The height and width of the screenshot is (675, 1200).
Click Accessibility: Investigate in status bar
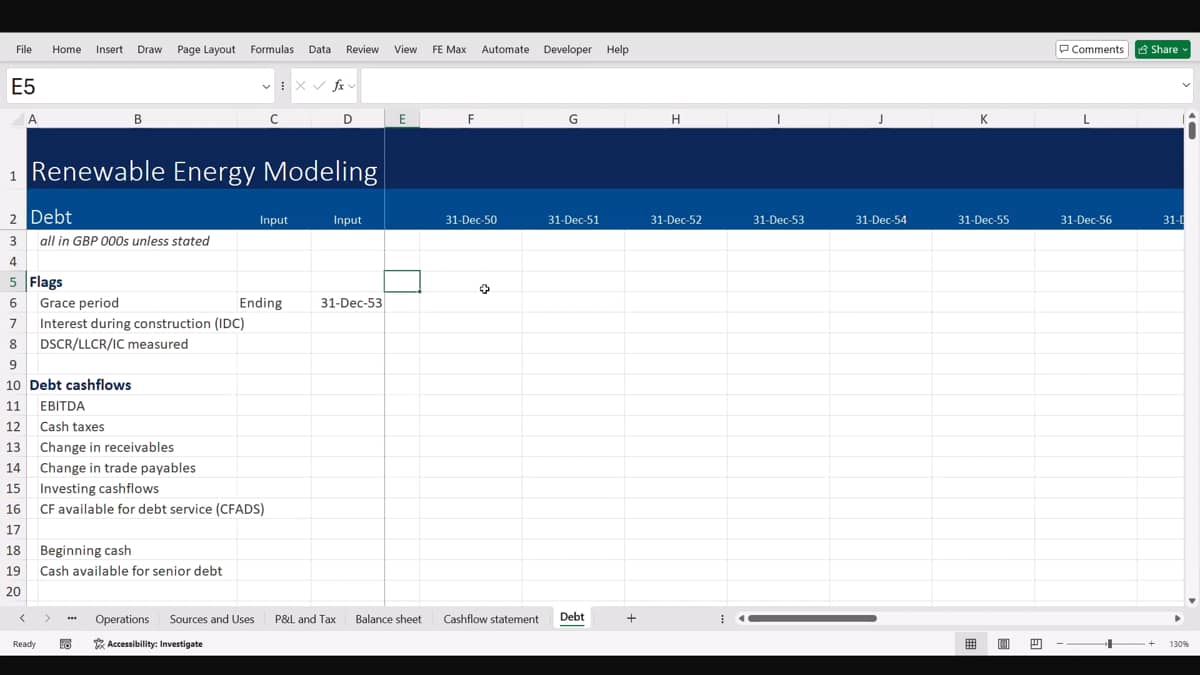(148, 644)
